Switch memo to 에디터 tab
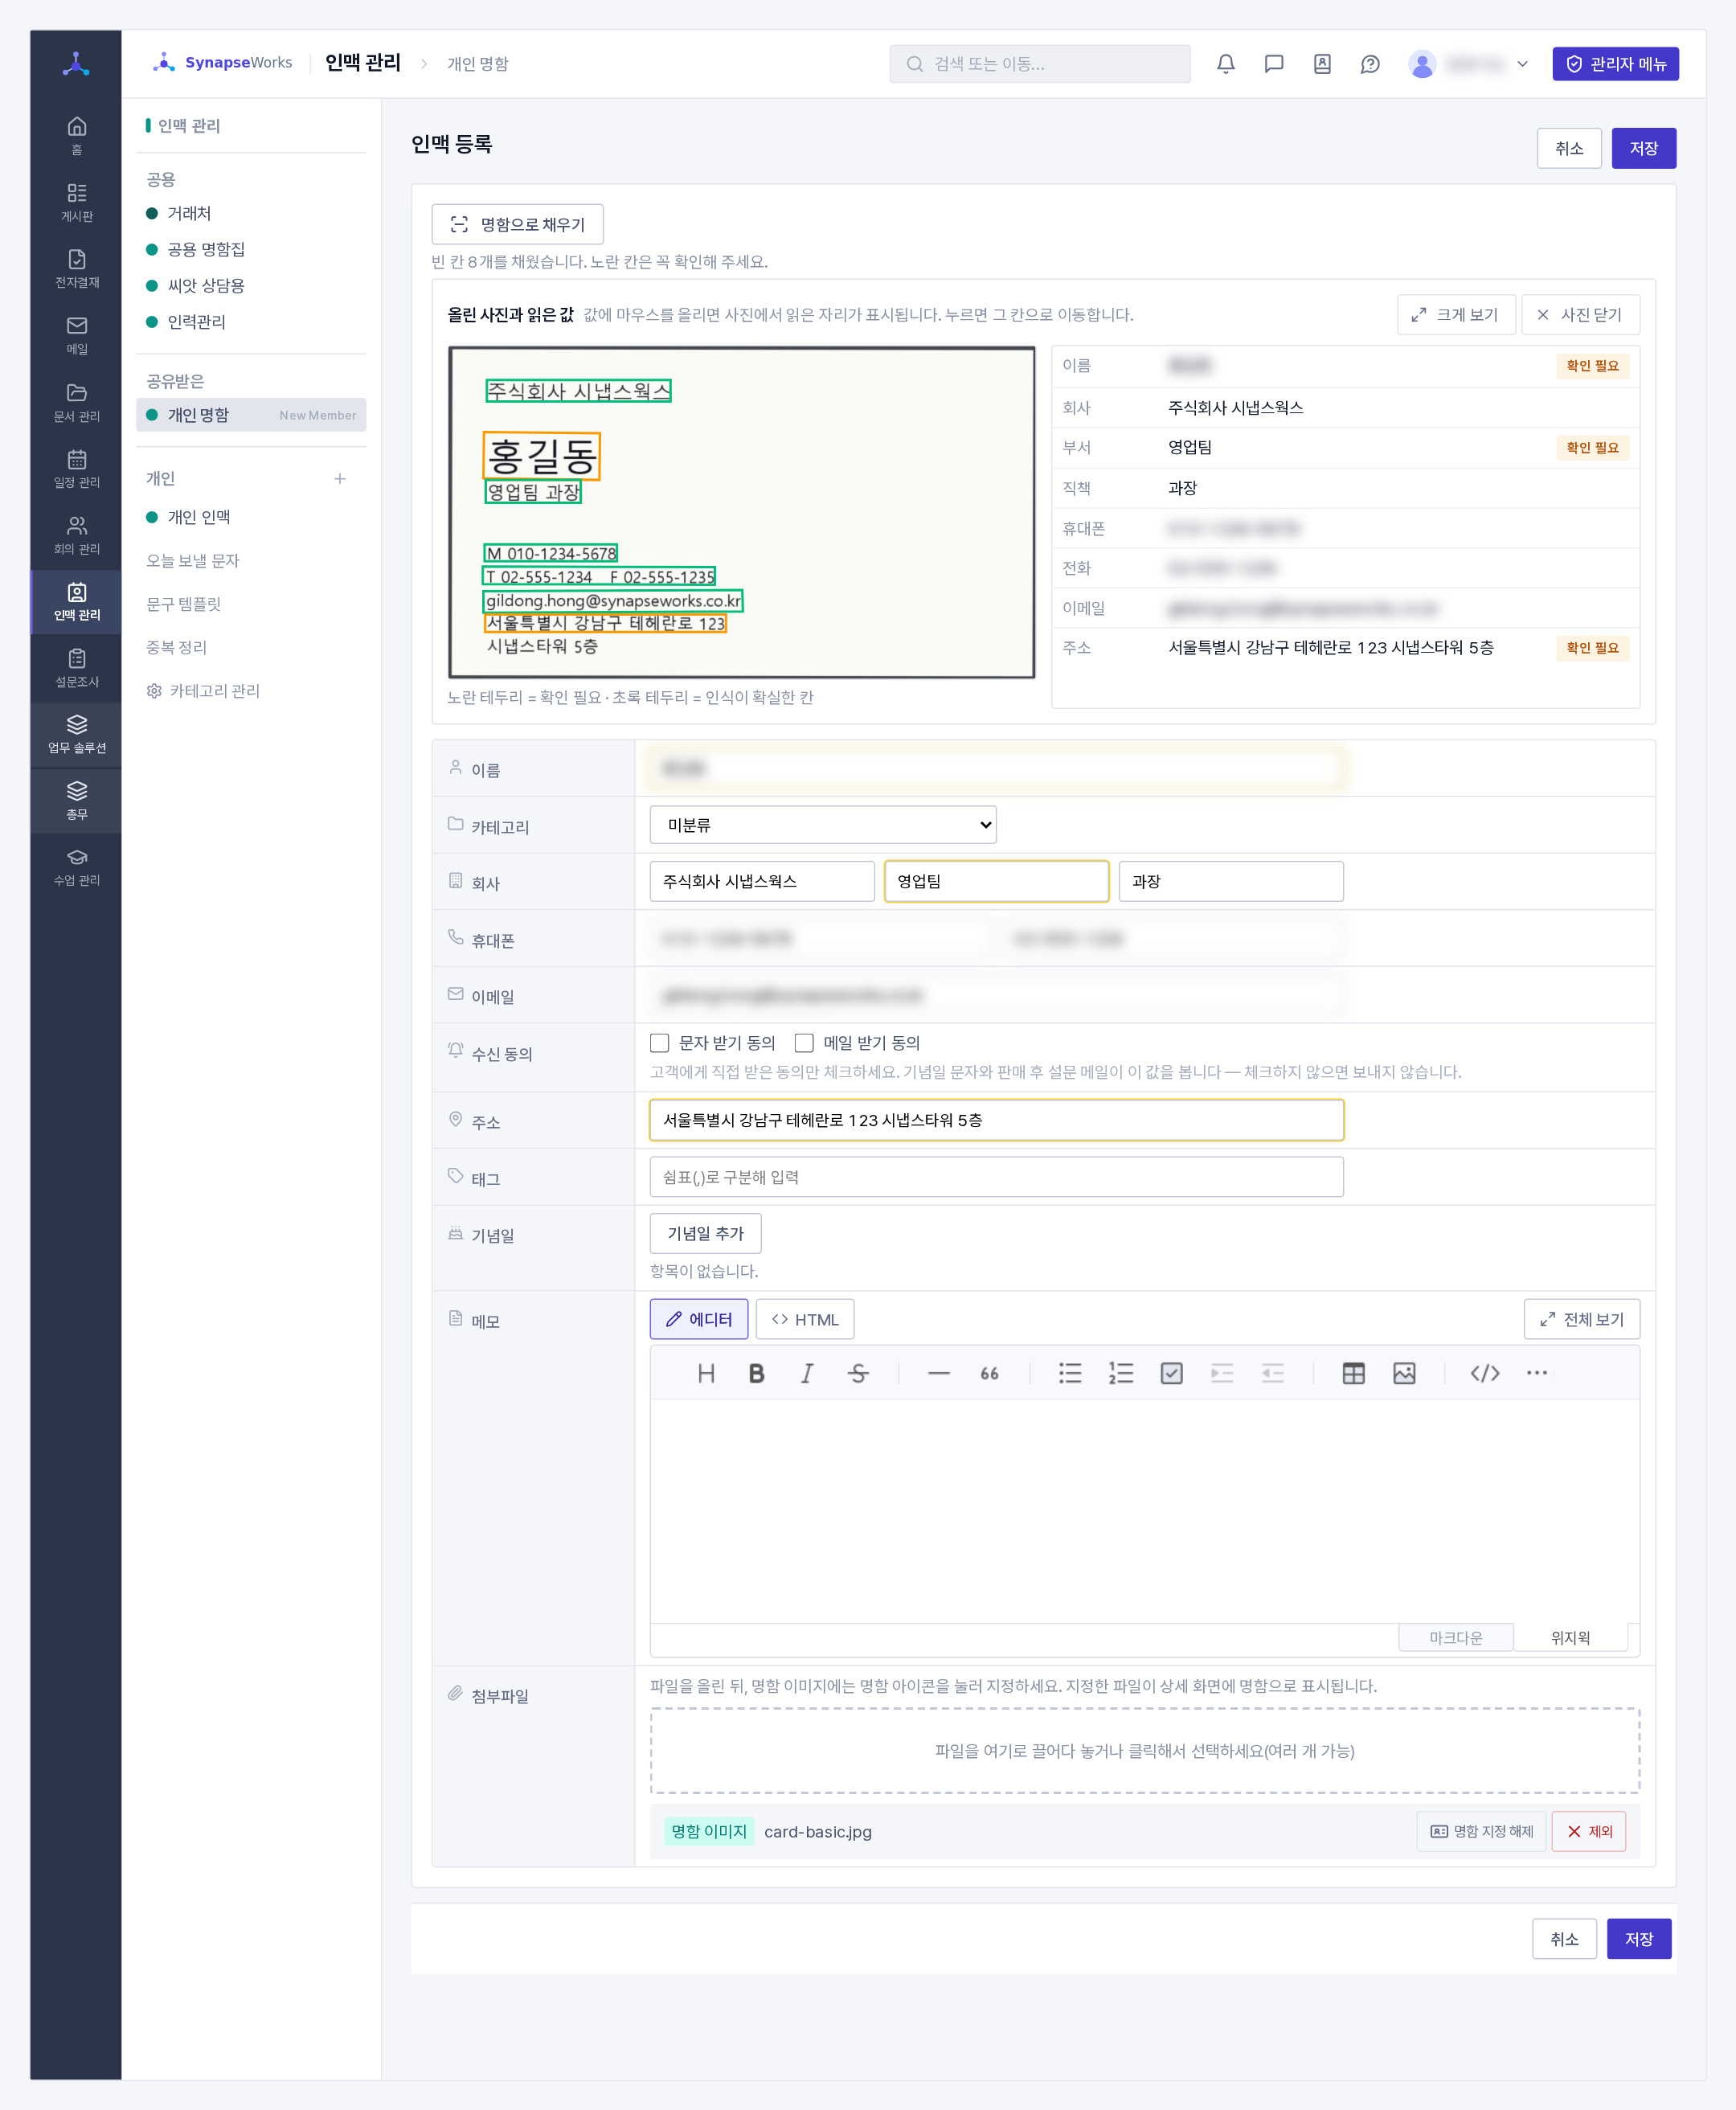Screen dimensions: 1736x2110 tap(698, 1319)
